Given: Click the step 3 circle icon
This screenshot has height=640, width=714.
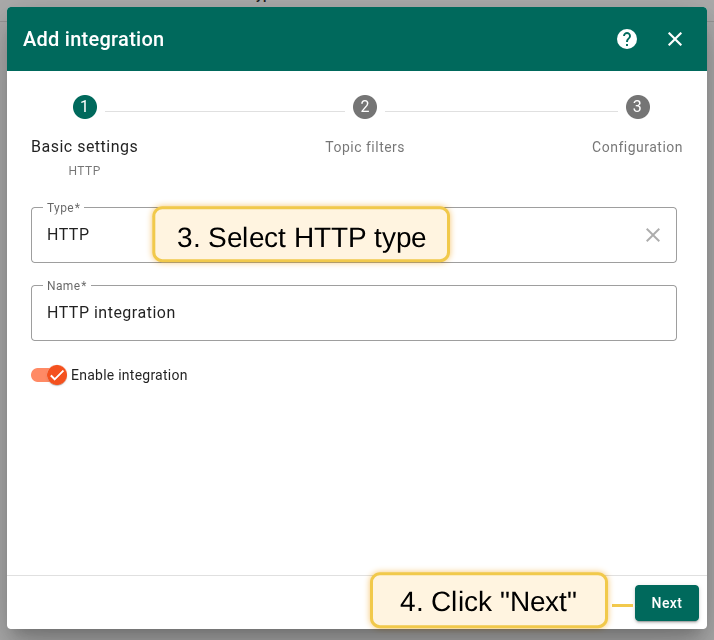Looking at the screenshot, I should [x=637, y=107].
